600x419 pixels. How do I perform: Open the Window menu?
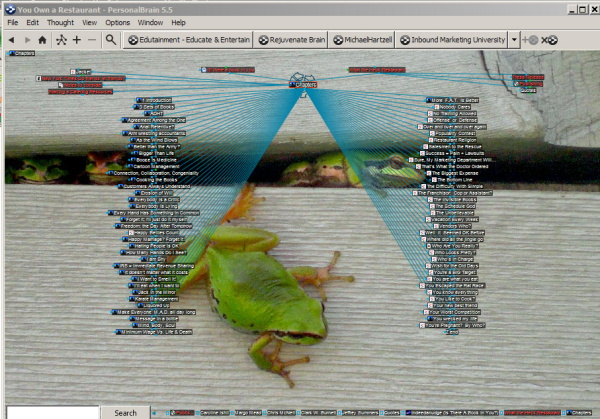(x=151, y=21)
